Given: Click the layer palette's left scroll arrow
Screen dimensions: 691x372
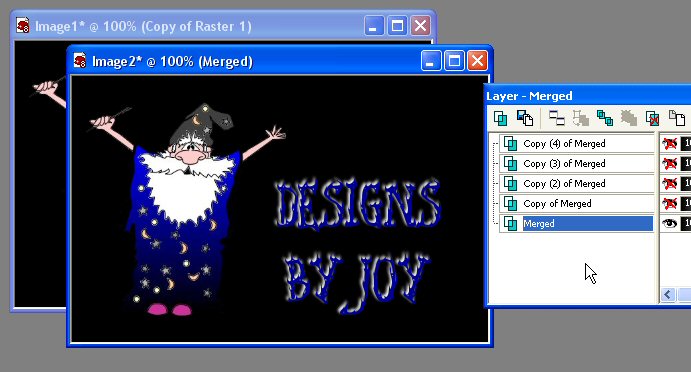Looking at the screenshot, I should point(668,294).
